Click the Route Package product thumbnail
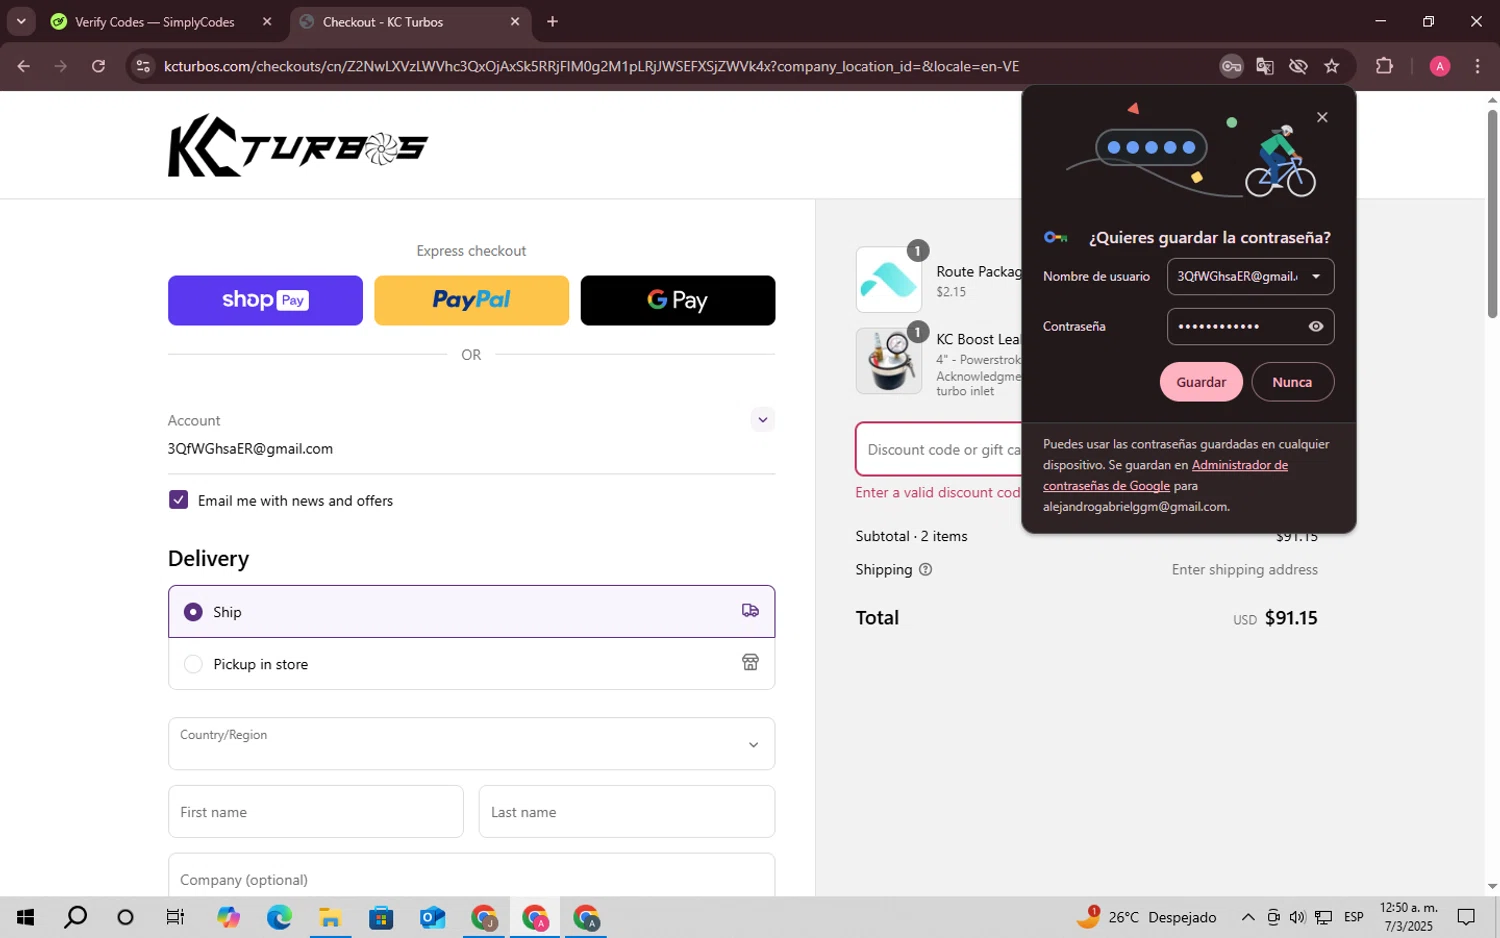This screenshot has width=1500, height=938. 889,280
